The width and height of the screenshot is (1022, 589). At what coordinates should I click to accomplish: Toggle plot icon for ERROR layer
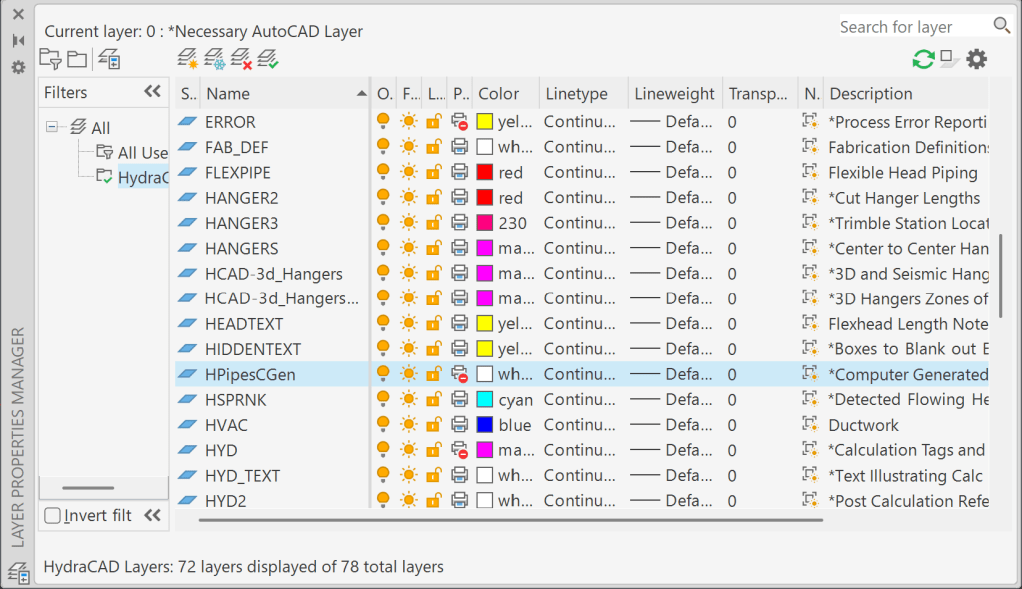(x=460, y=121)
